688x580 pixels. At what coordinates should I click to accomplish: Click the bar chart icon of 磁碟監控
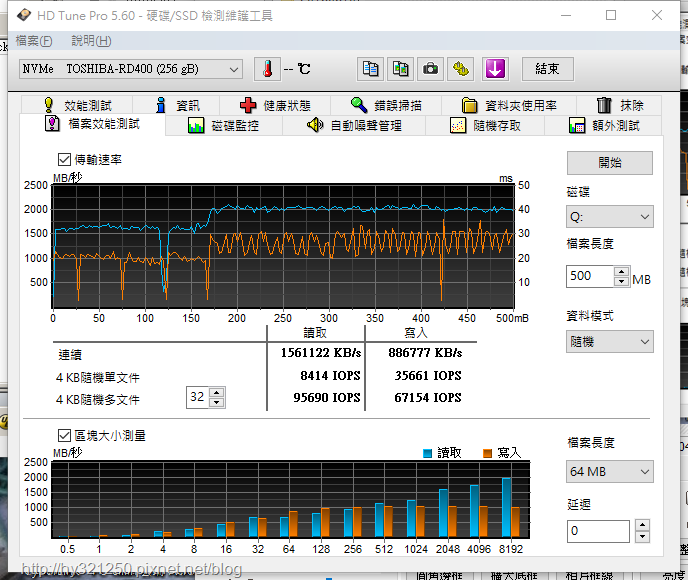tap(196, 126)
